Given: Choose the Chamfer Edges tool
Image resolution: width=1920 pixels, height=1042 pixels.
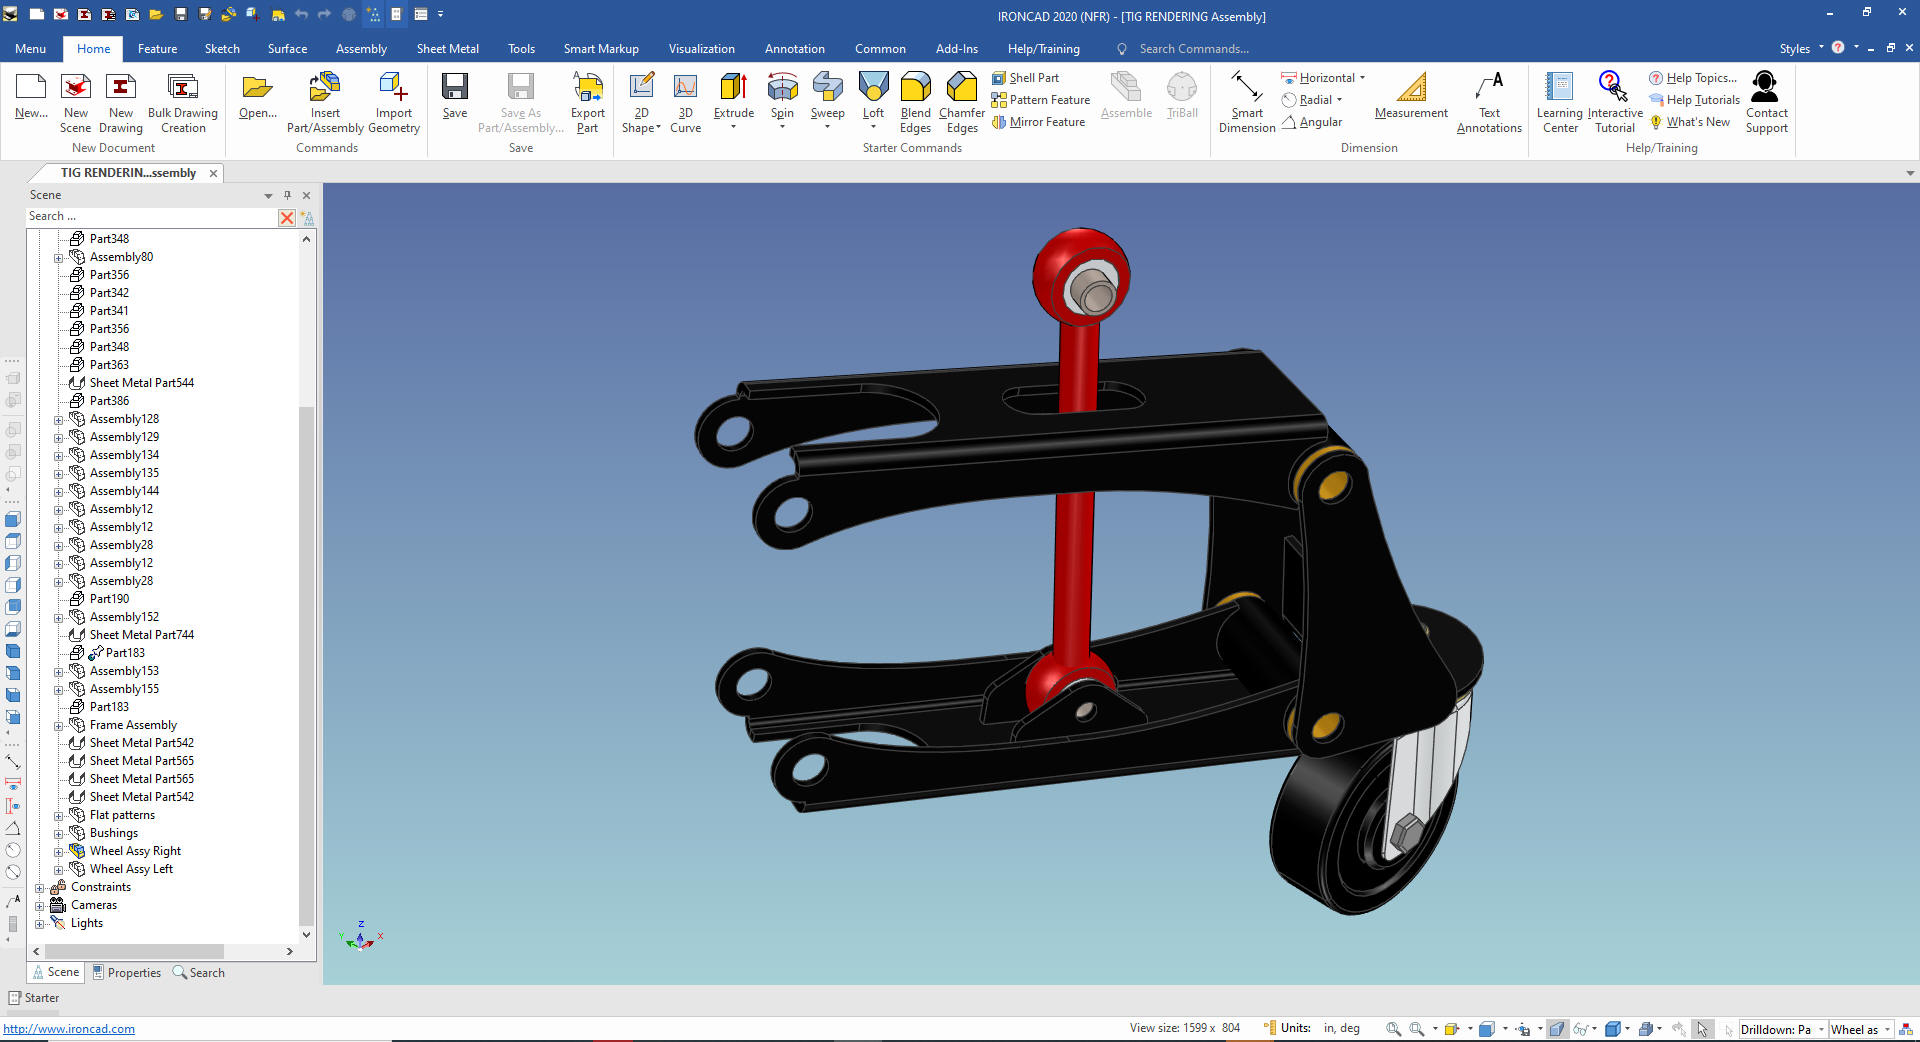Looking at the screenshot, I should click(961, 88).
